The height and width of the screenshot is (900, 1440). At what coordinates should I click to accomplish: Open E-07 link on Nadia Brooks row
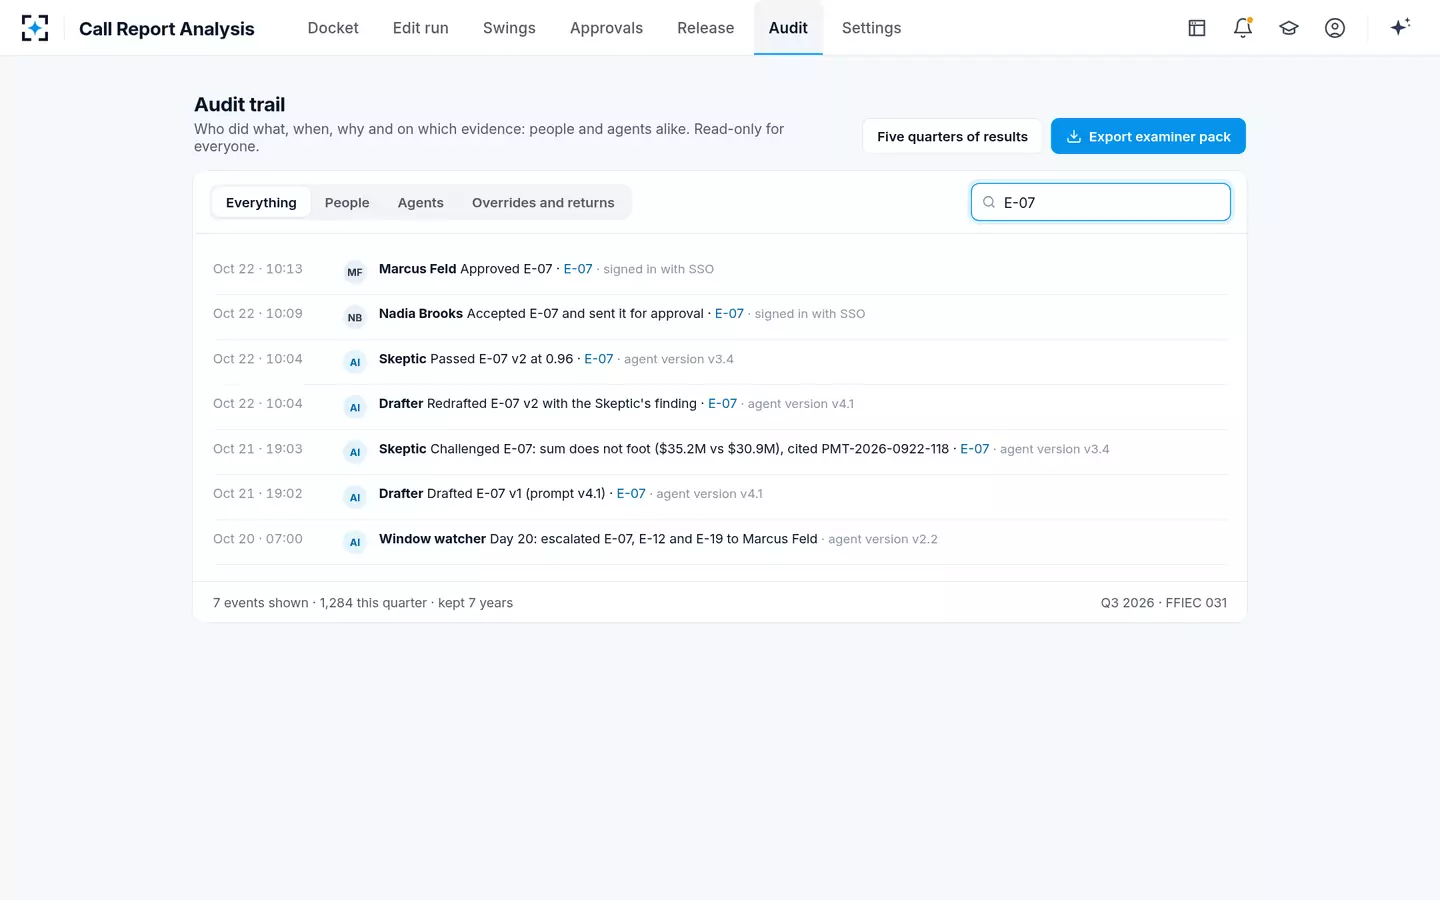[x=729, y=314]
